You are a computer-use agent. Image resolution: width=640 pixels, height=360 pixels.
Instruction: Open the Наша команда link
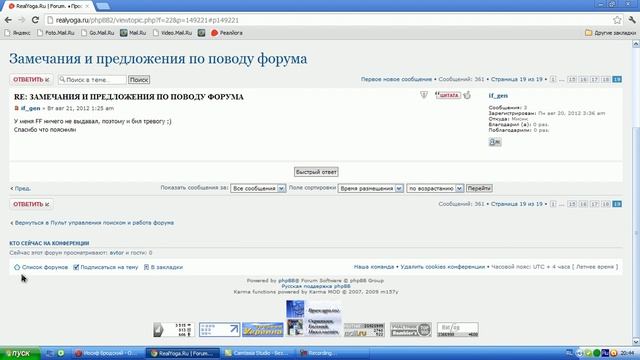point(373,267)
